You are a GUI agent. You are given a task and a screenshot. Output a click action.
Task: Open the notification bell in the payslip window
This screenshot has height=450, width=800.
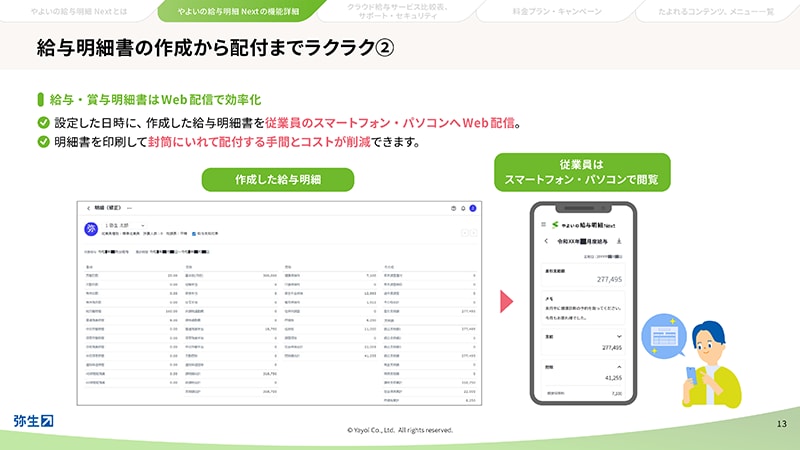click(x=463, y=208)
